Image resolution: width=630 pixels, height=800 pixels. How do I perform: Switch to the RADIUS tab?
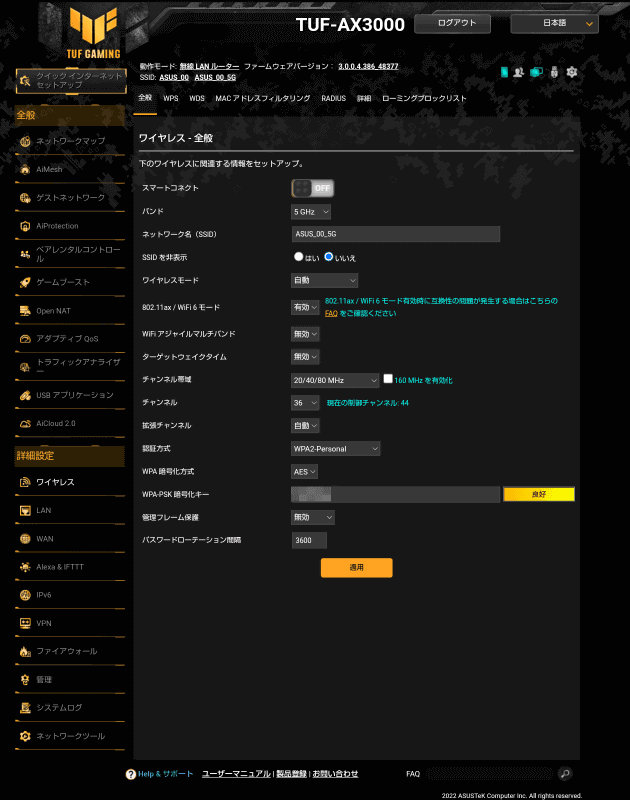point(334,98)
